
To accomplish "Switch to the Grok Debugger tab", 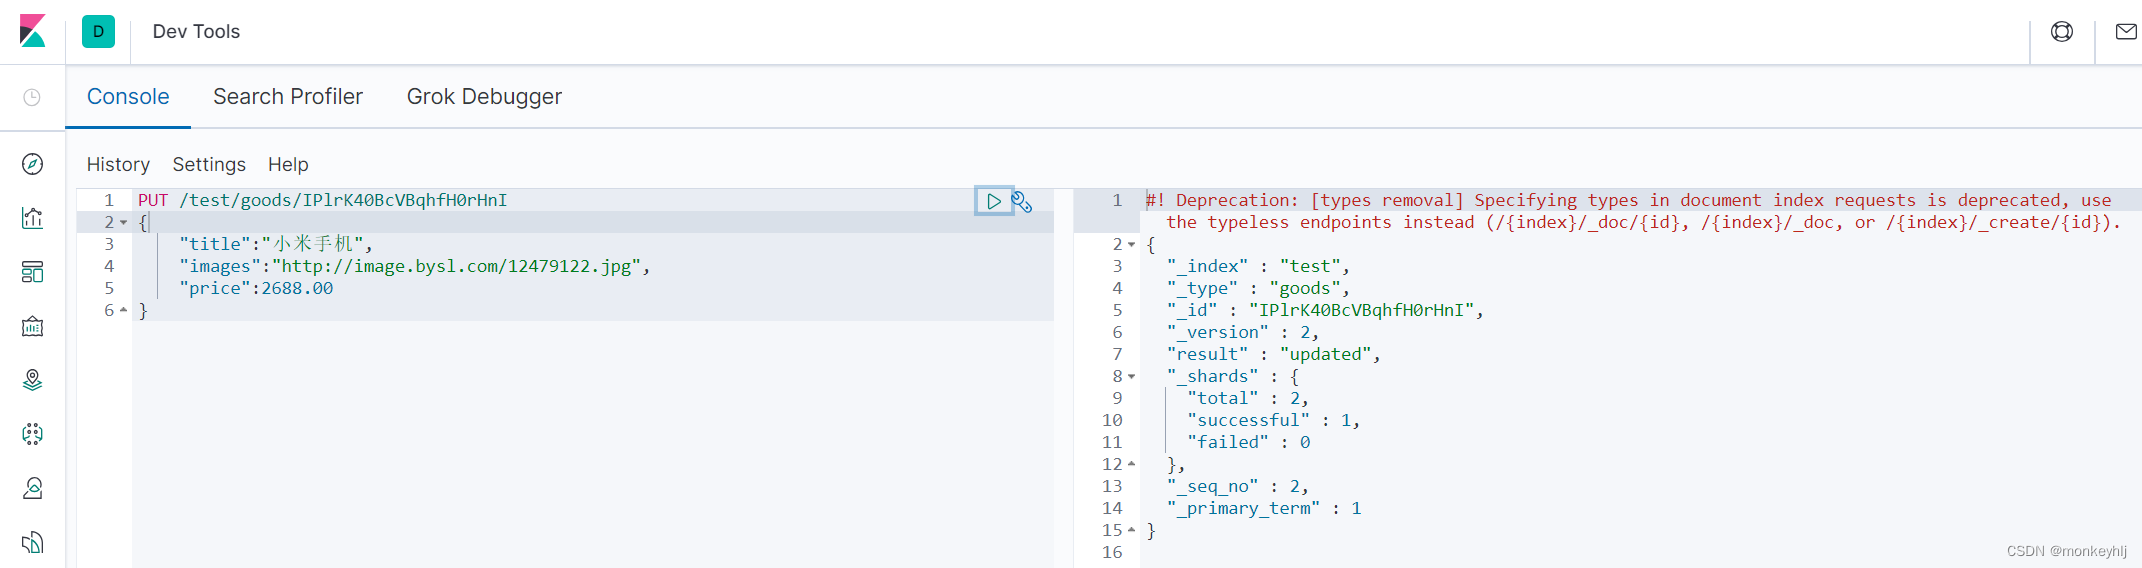I will [484, 97].
